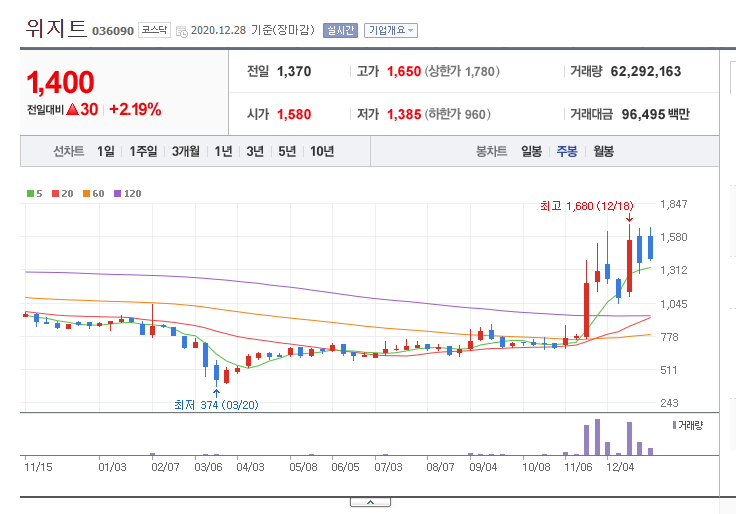Select the 1주일 line chart period
Viewport: 736px width, 514px height.
click(143, 151)
